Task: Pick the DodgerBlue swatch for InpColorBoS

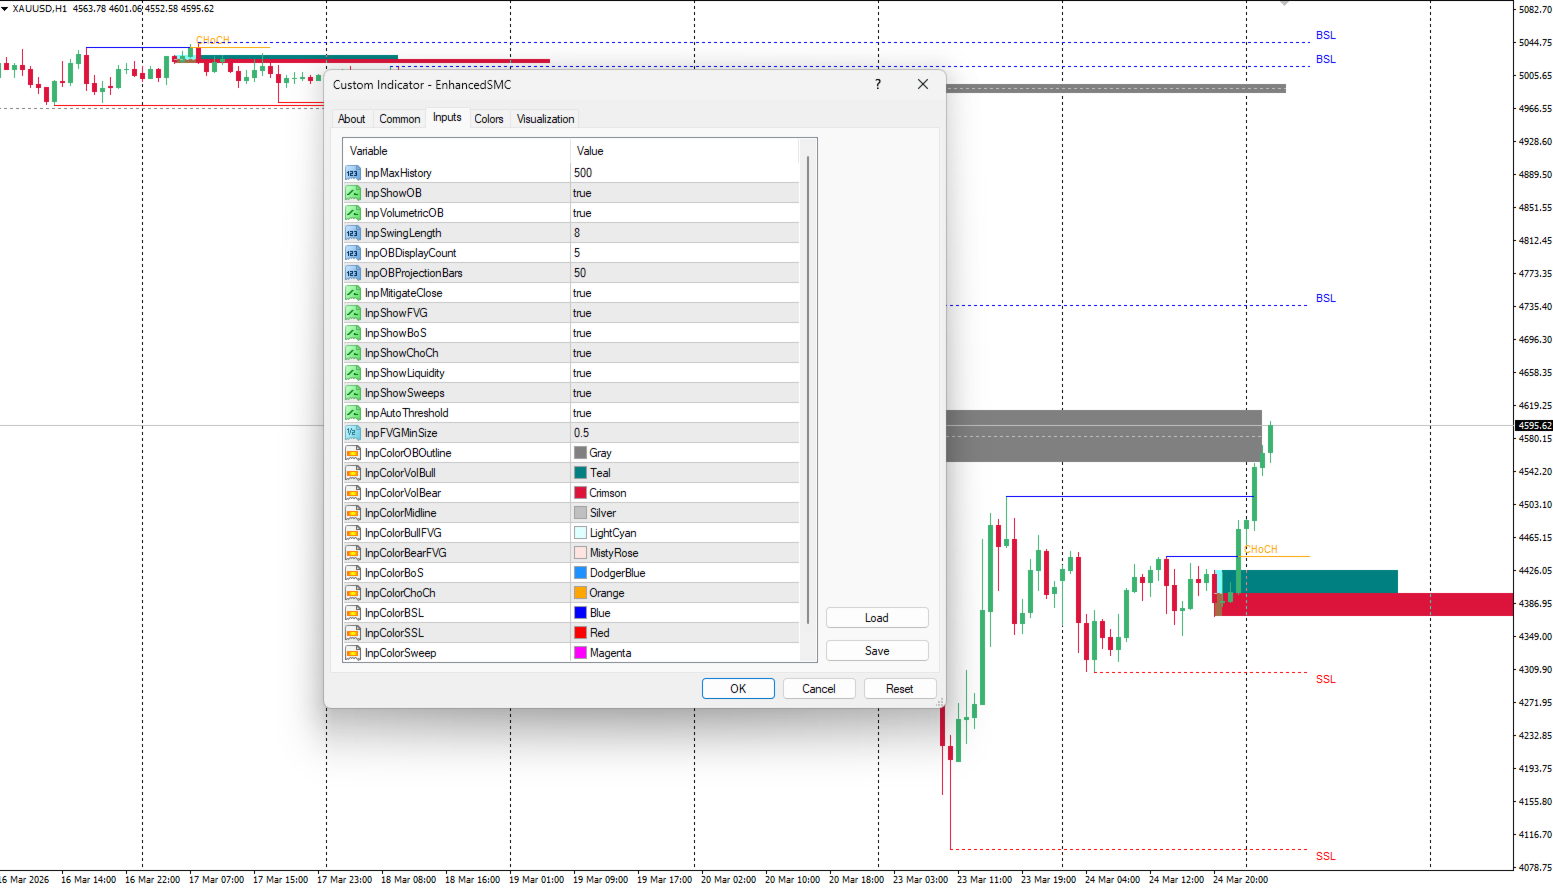Action: [581, 573]
